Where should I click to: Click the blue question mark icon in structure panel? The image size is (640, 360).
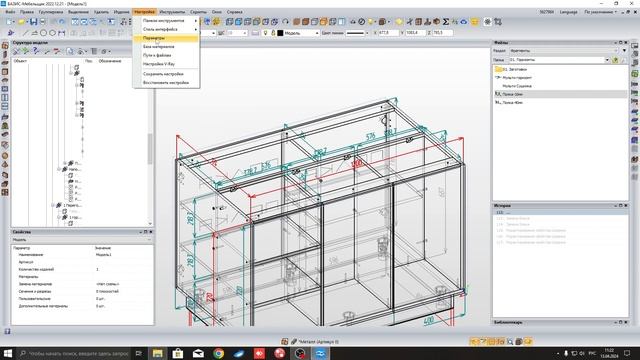point(36,51)
